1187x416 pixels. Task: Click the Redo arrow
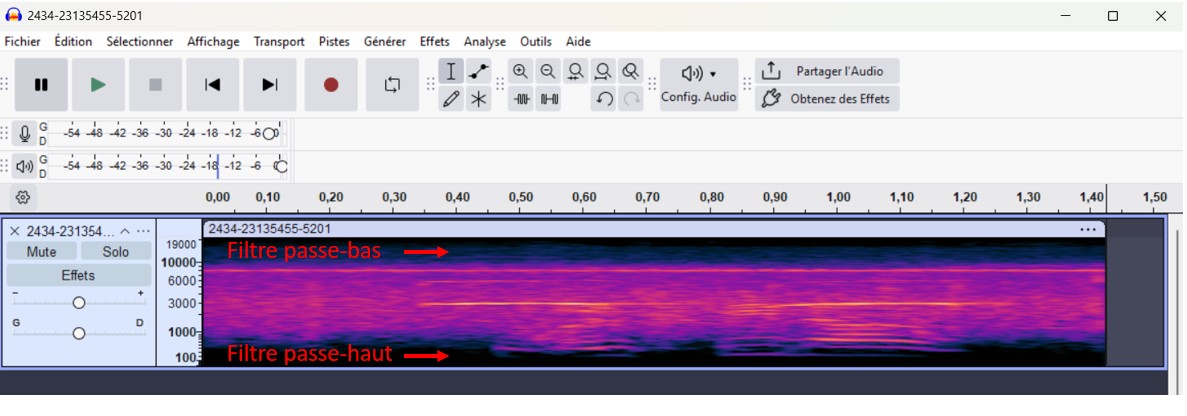click(631, 99)
